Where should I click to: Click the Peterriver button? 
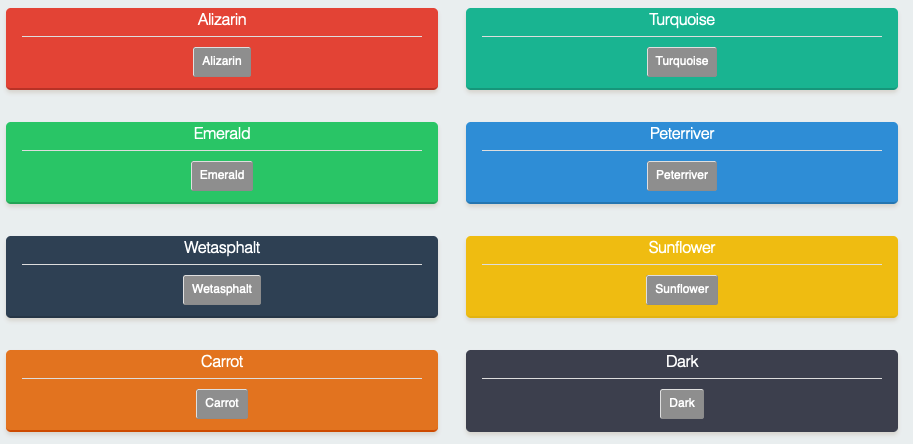pyautogui.click(x=681, y=176)
